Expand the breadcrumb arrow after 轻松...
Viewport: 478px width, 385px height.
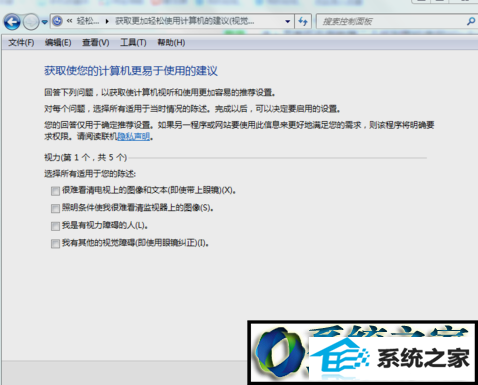pyautogui.click(x=107, y=22)
